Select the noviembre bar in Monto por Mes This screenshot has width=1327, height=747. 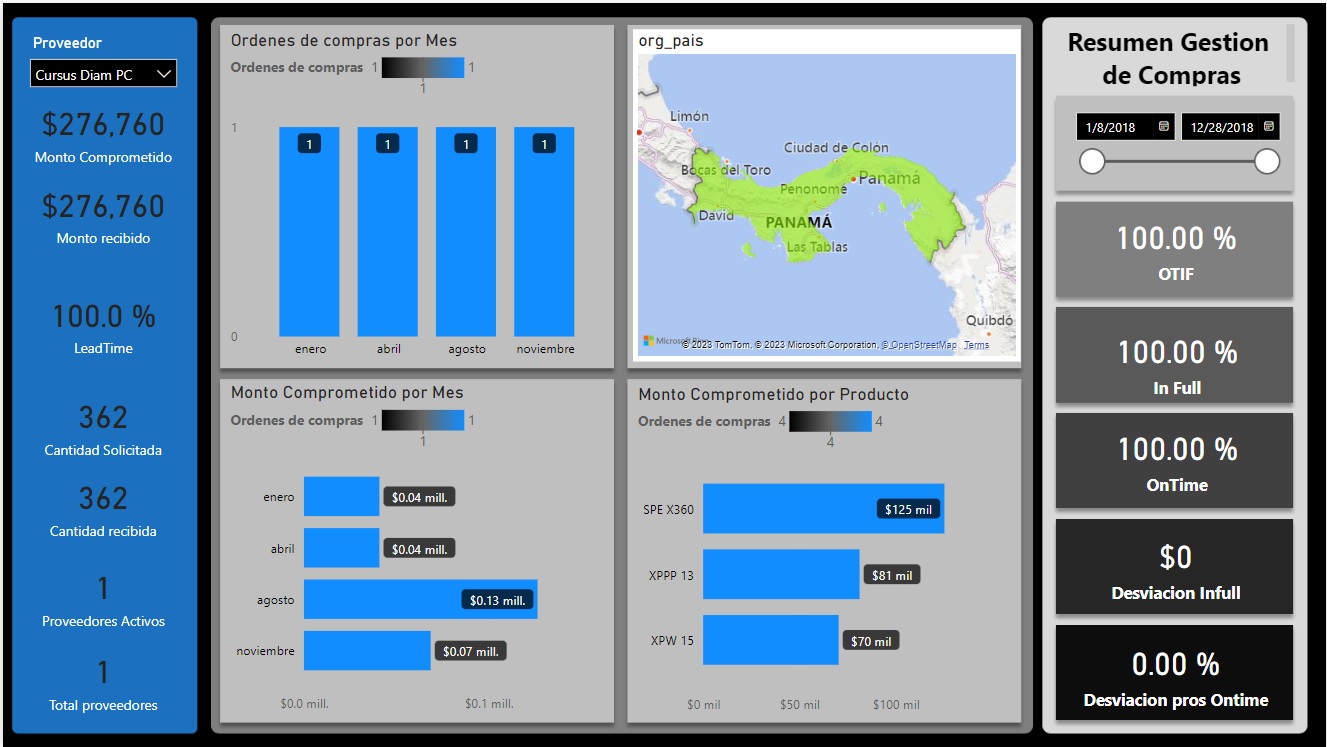click(367, 650)
